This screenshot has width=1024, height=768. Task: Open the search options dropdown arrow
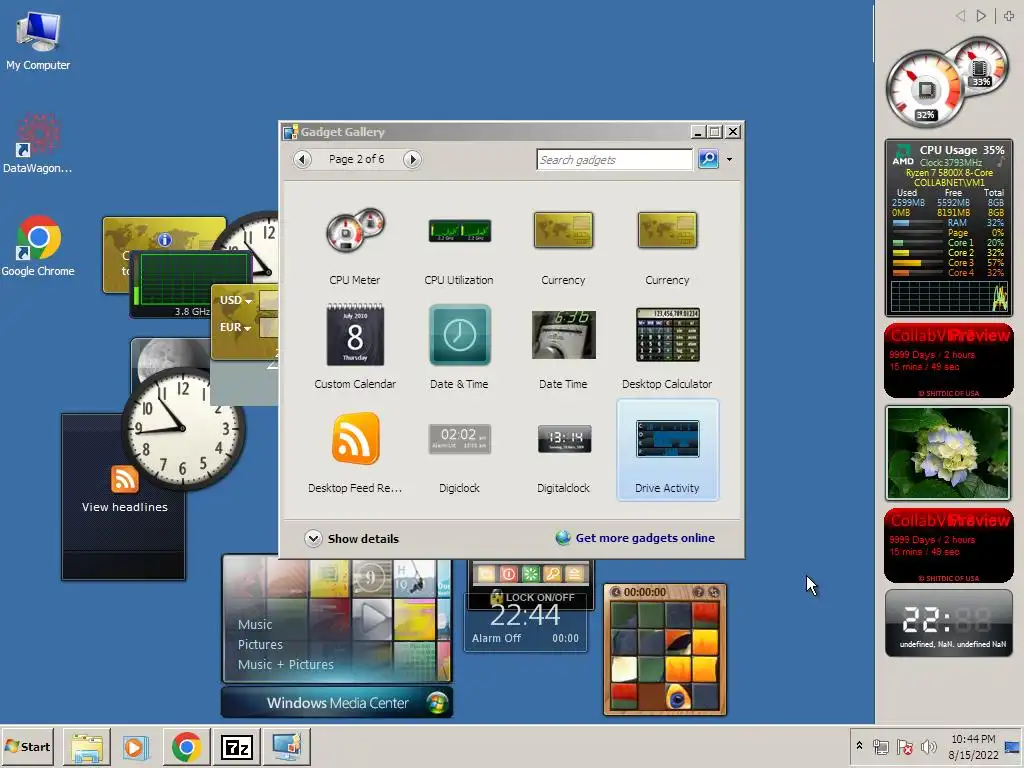(729, 159)
